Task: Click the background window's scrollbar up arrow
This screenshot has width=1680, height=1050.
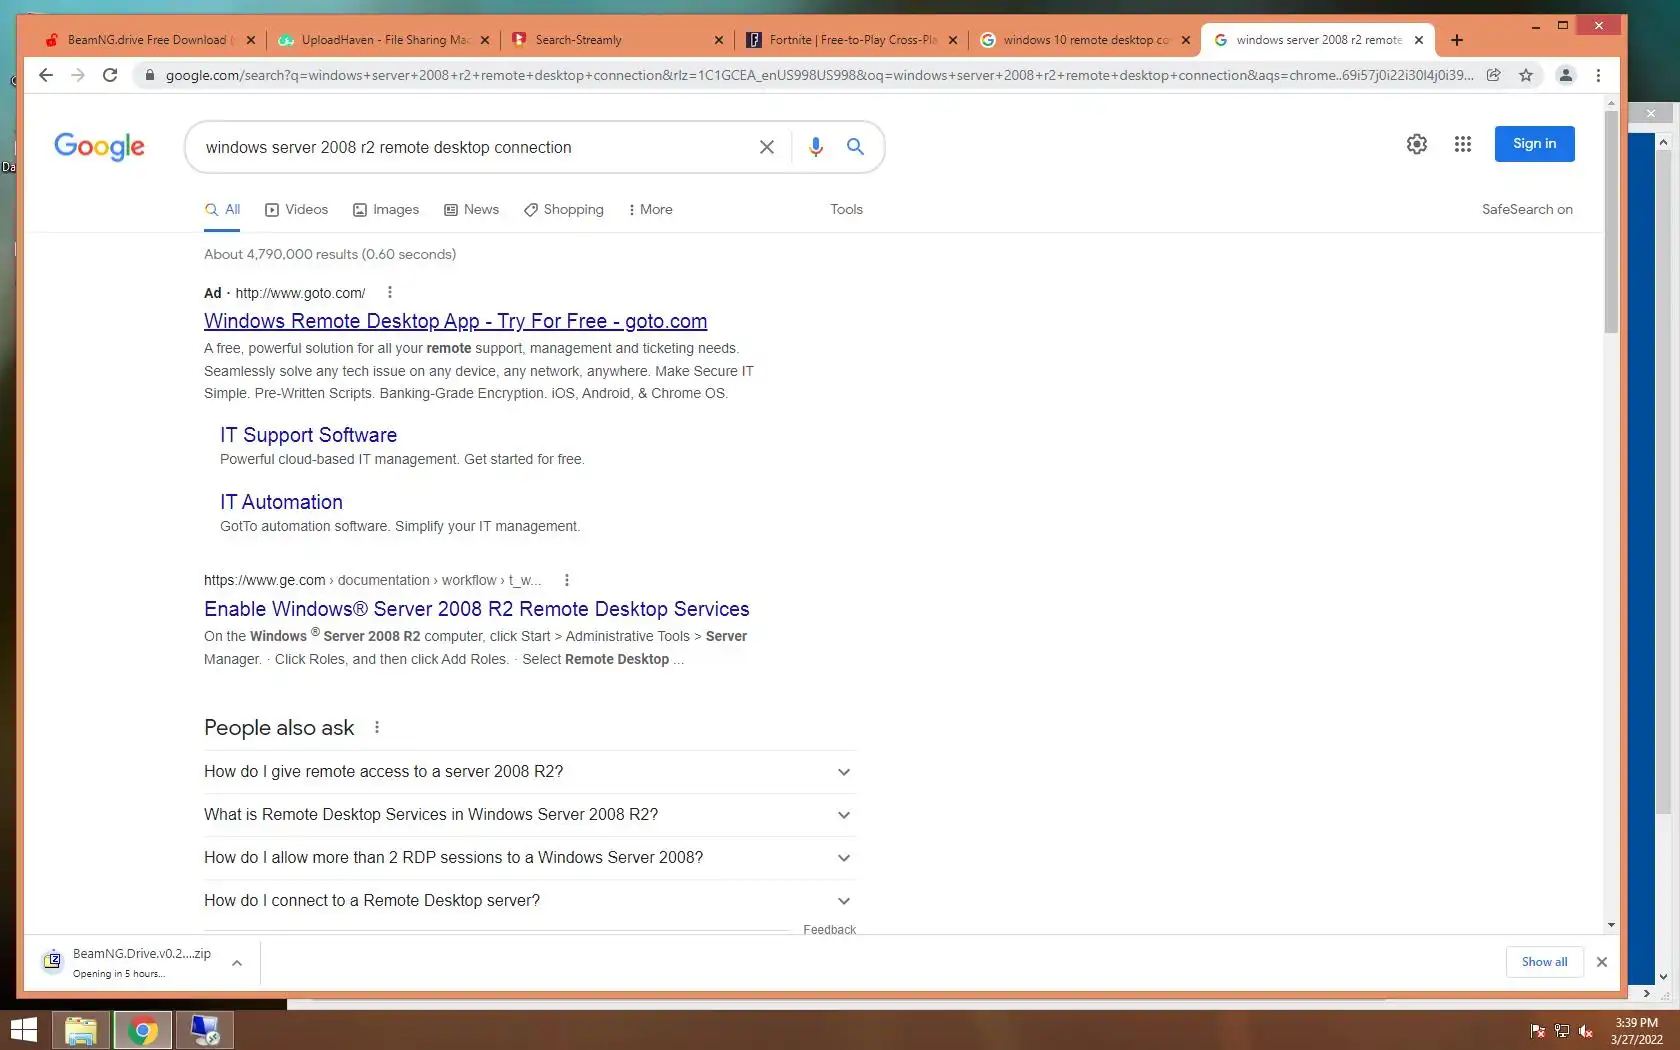Action: tap(1663, 142)
